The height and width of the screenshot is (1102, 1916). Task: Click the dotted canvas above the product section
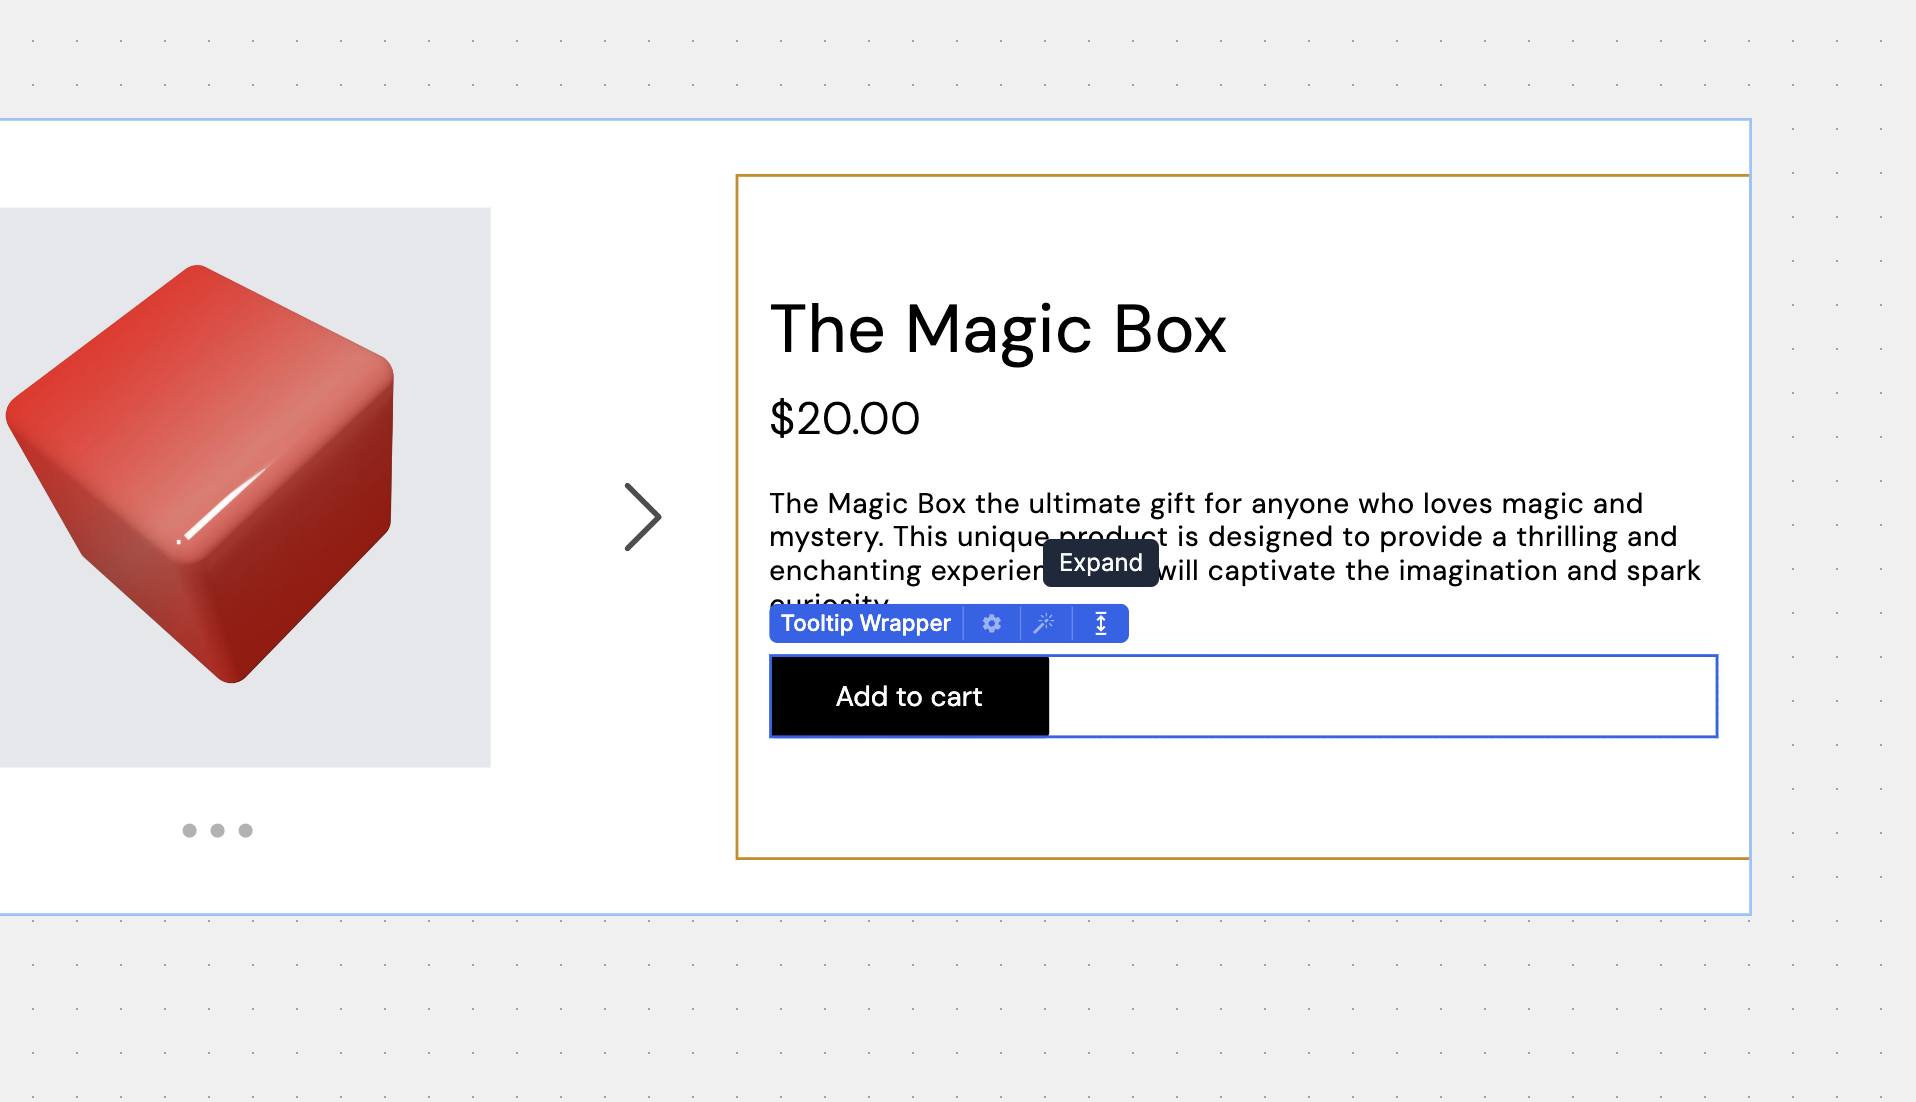point(900,60)
